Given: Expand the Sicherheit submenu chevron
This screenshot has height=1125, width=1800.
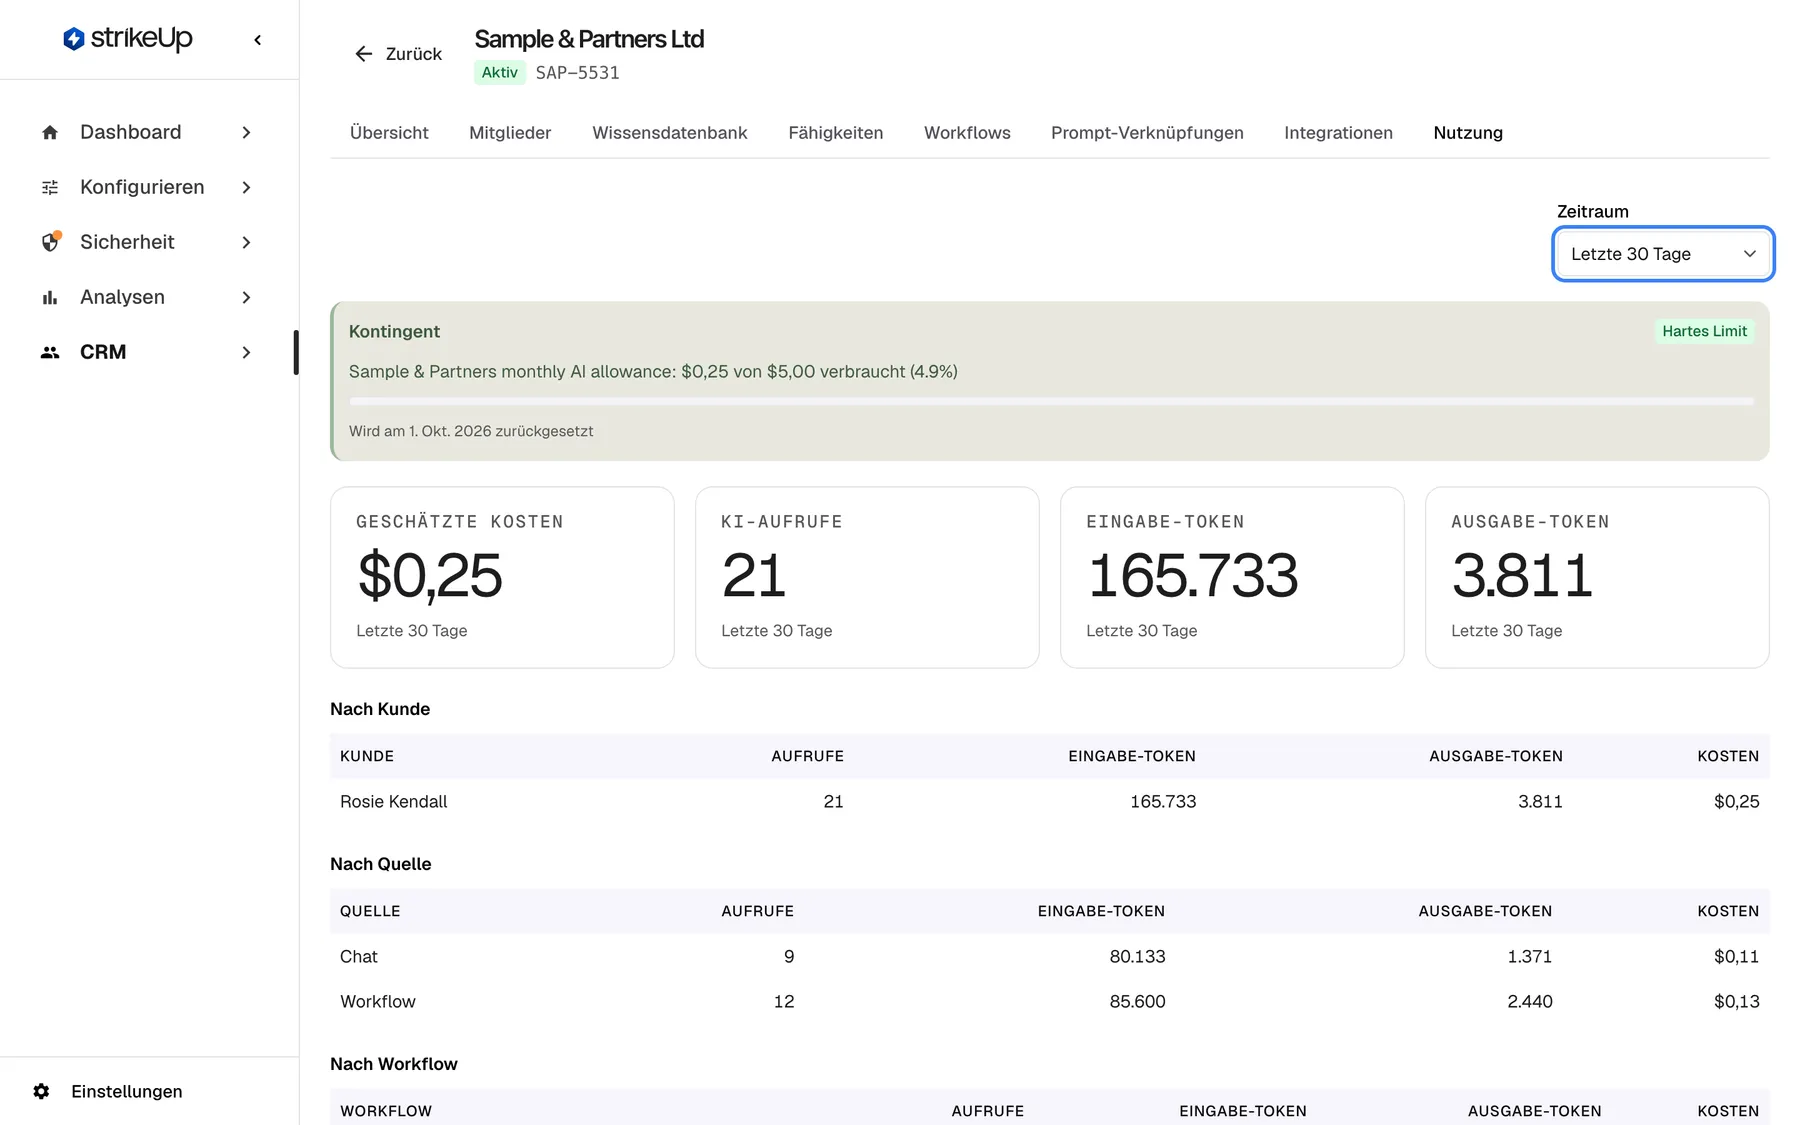Looking at the screenshot, I should pos(246,242).
